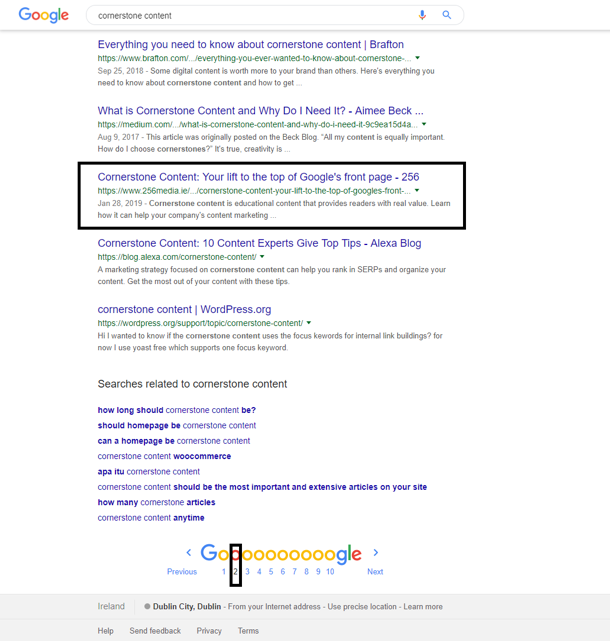Viewport: 610px width, 641px height.
Task: Go to results page 1
Action: click(224, 572)
